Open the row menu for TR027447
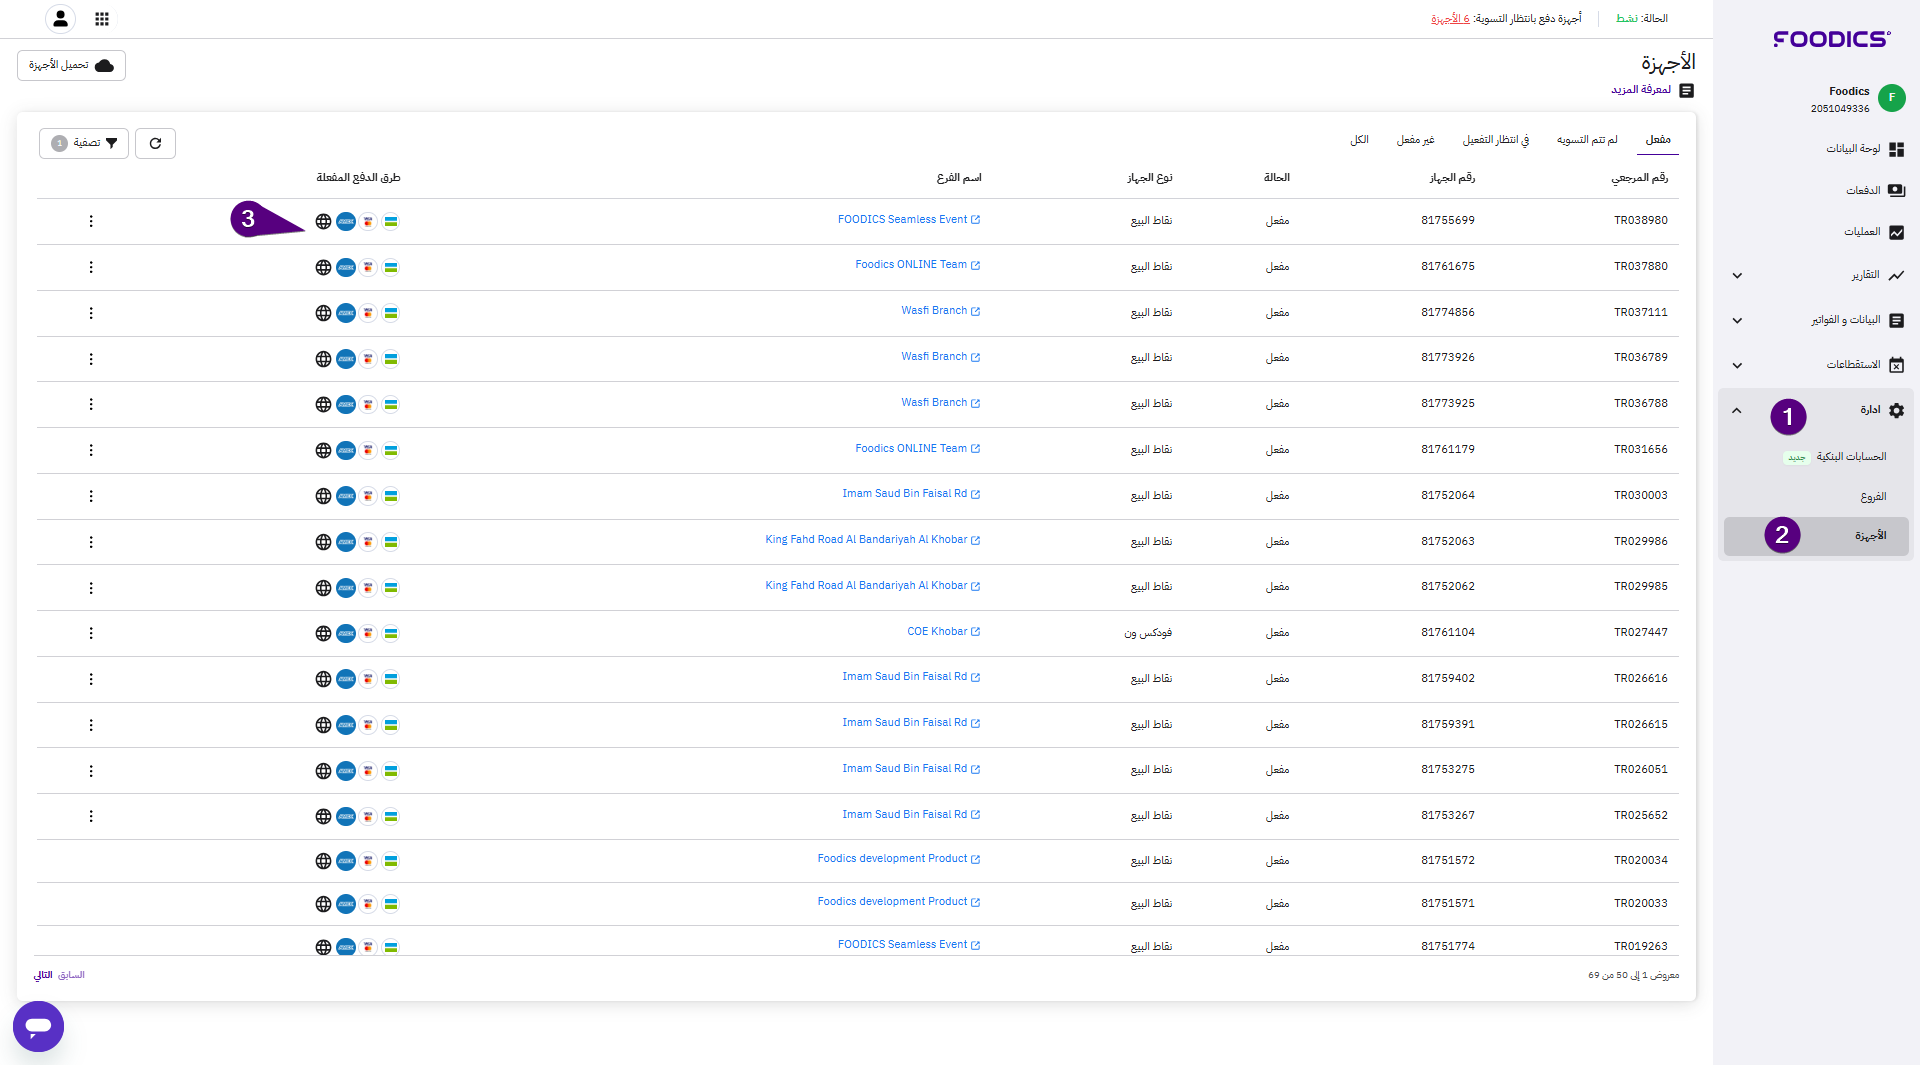 click(91, 633)
